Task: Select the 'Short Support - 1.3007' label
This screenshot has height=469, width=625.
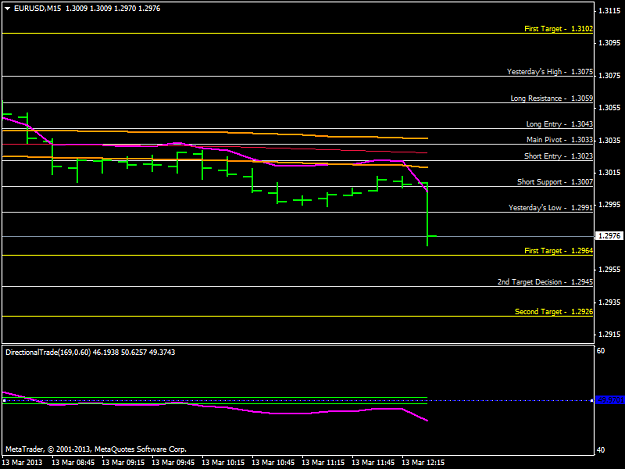Action: tap(555, 182)
